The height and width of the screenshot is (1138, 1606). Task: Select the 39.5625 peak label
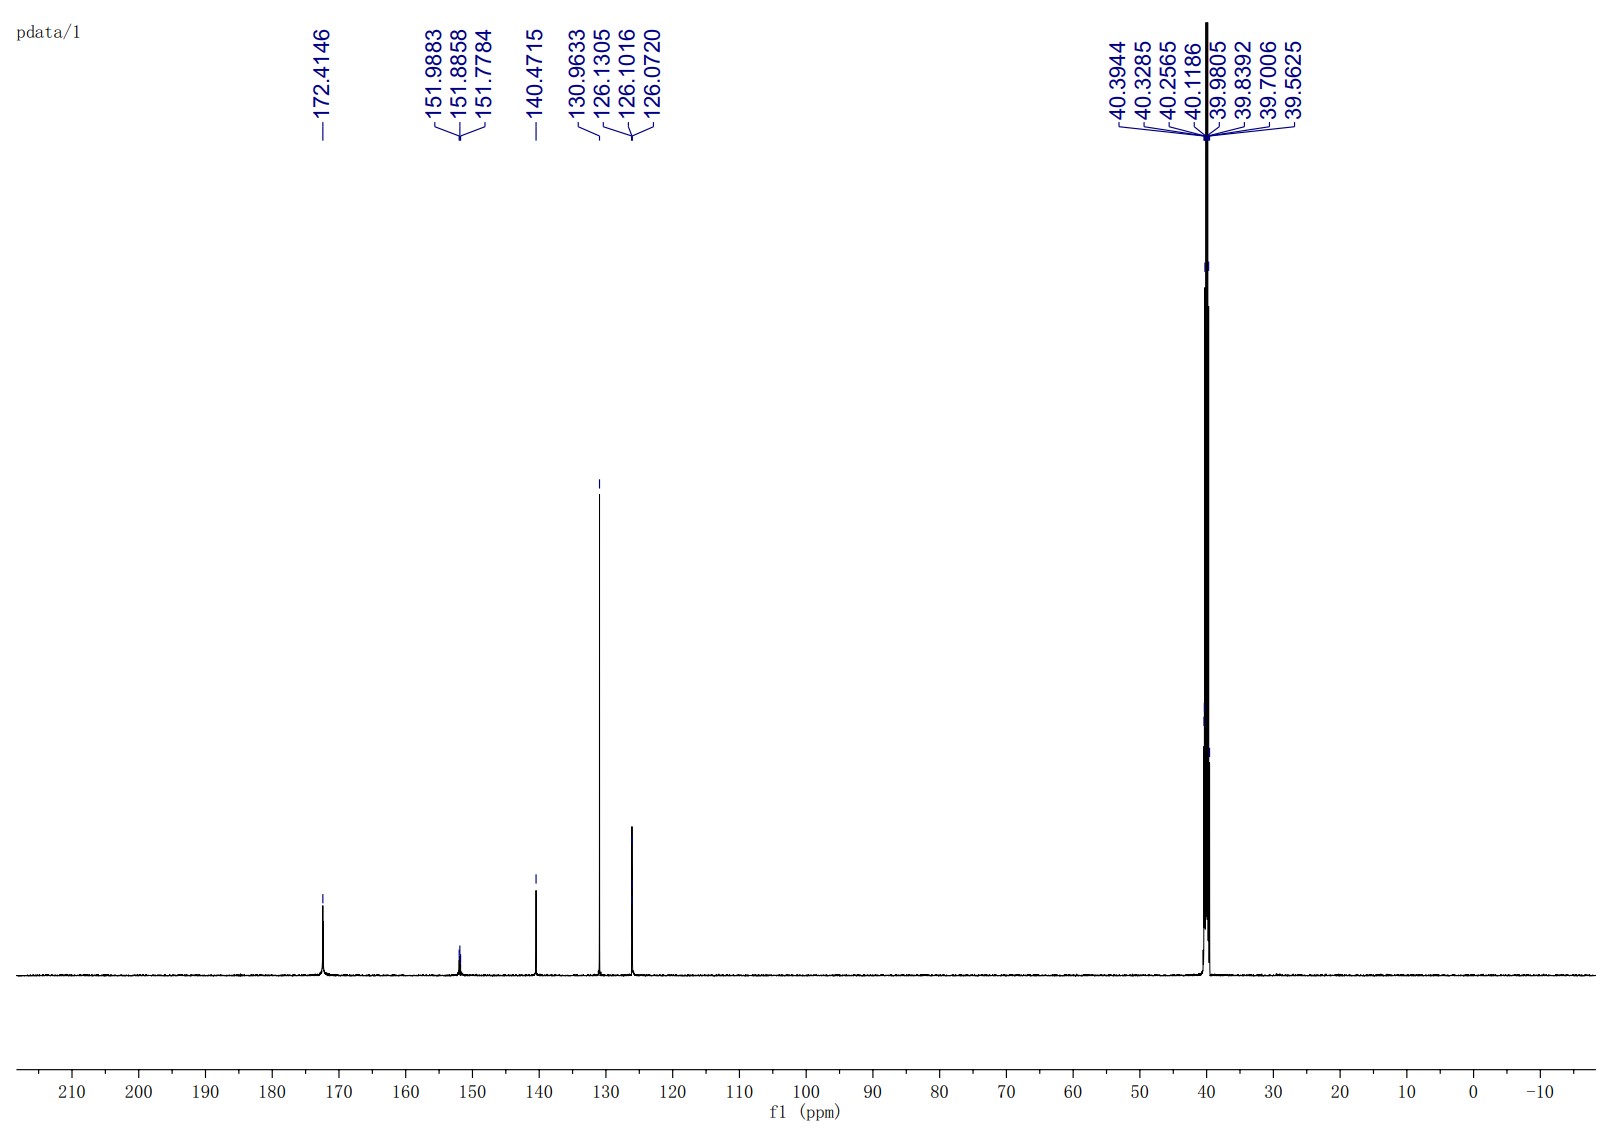(x=1293, y=80)
